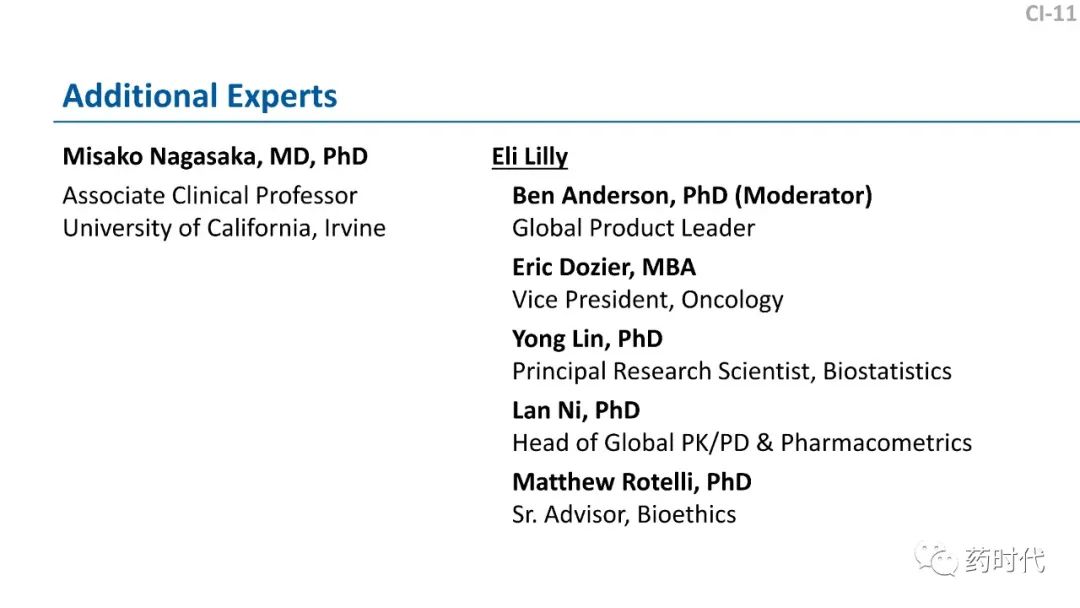1080x608 pixels.
Task: Click Vice President, Oncology text
Action: click(x=647, y=301)
